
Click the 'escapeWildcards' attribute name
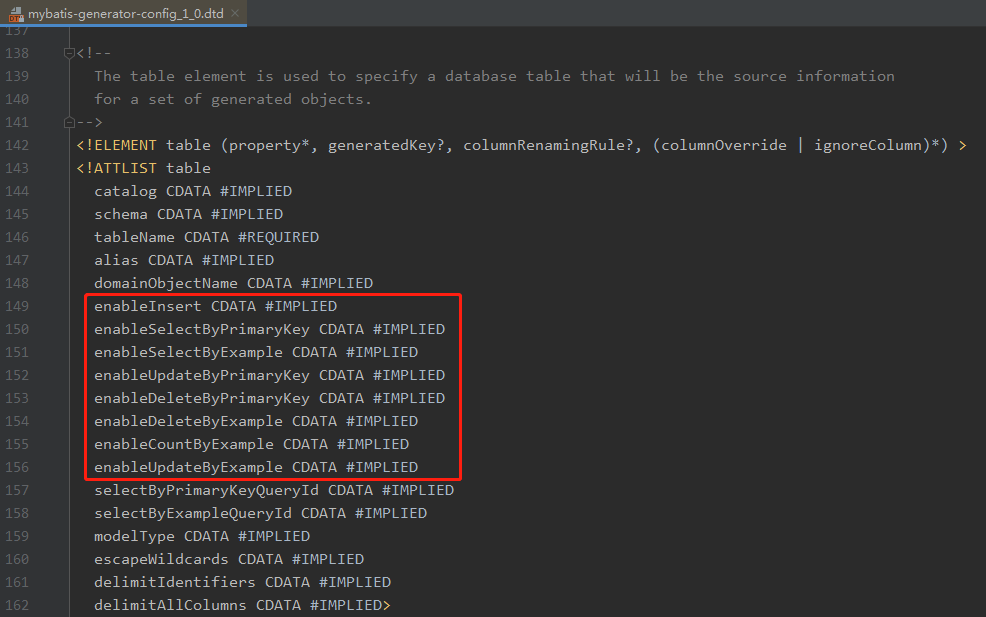coord(162,560)
